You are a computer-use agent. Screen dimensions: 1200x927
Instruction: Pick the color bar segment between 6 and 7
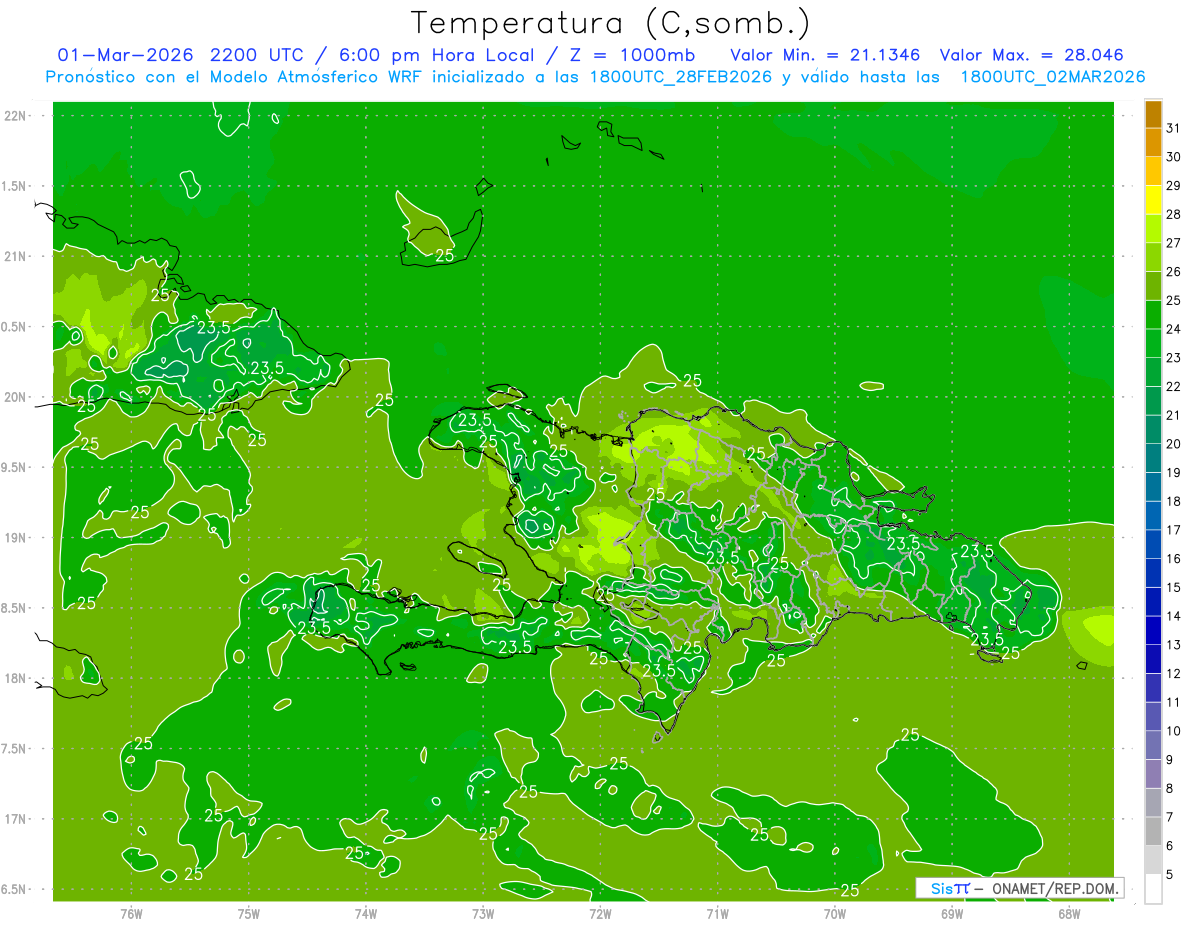click(x=1153, y=832)
